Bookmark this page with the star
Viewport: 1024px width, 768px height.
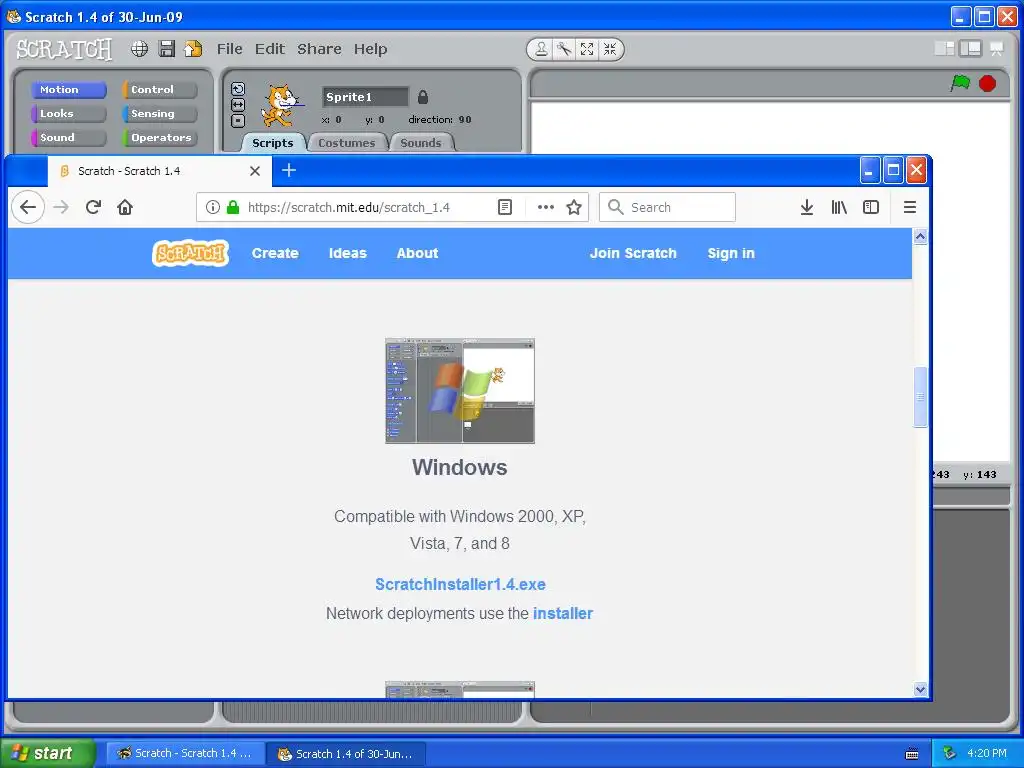tap(574, 207)
